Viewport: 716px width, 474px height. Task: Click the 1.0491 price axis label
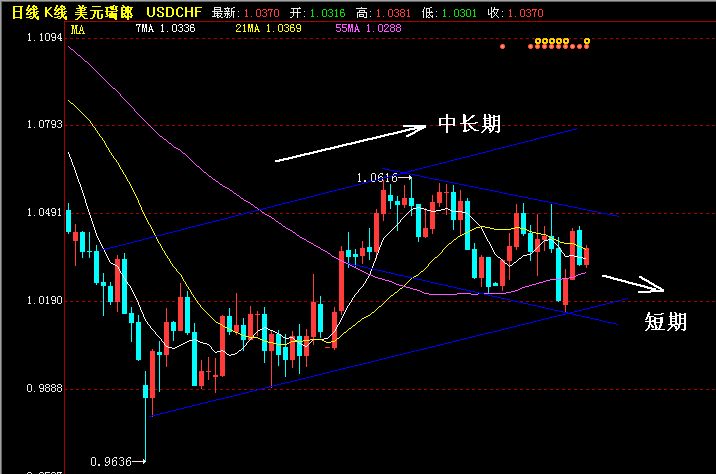click(x=44, y=212)
